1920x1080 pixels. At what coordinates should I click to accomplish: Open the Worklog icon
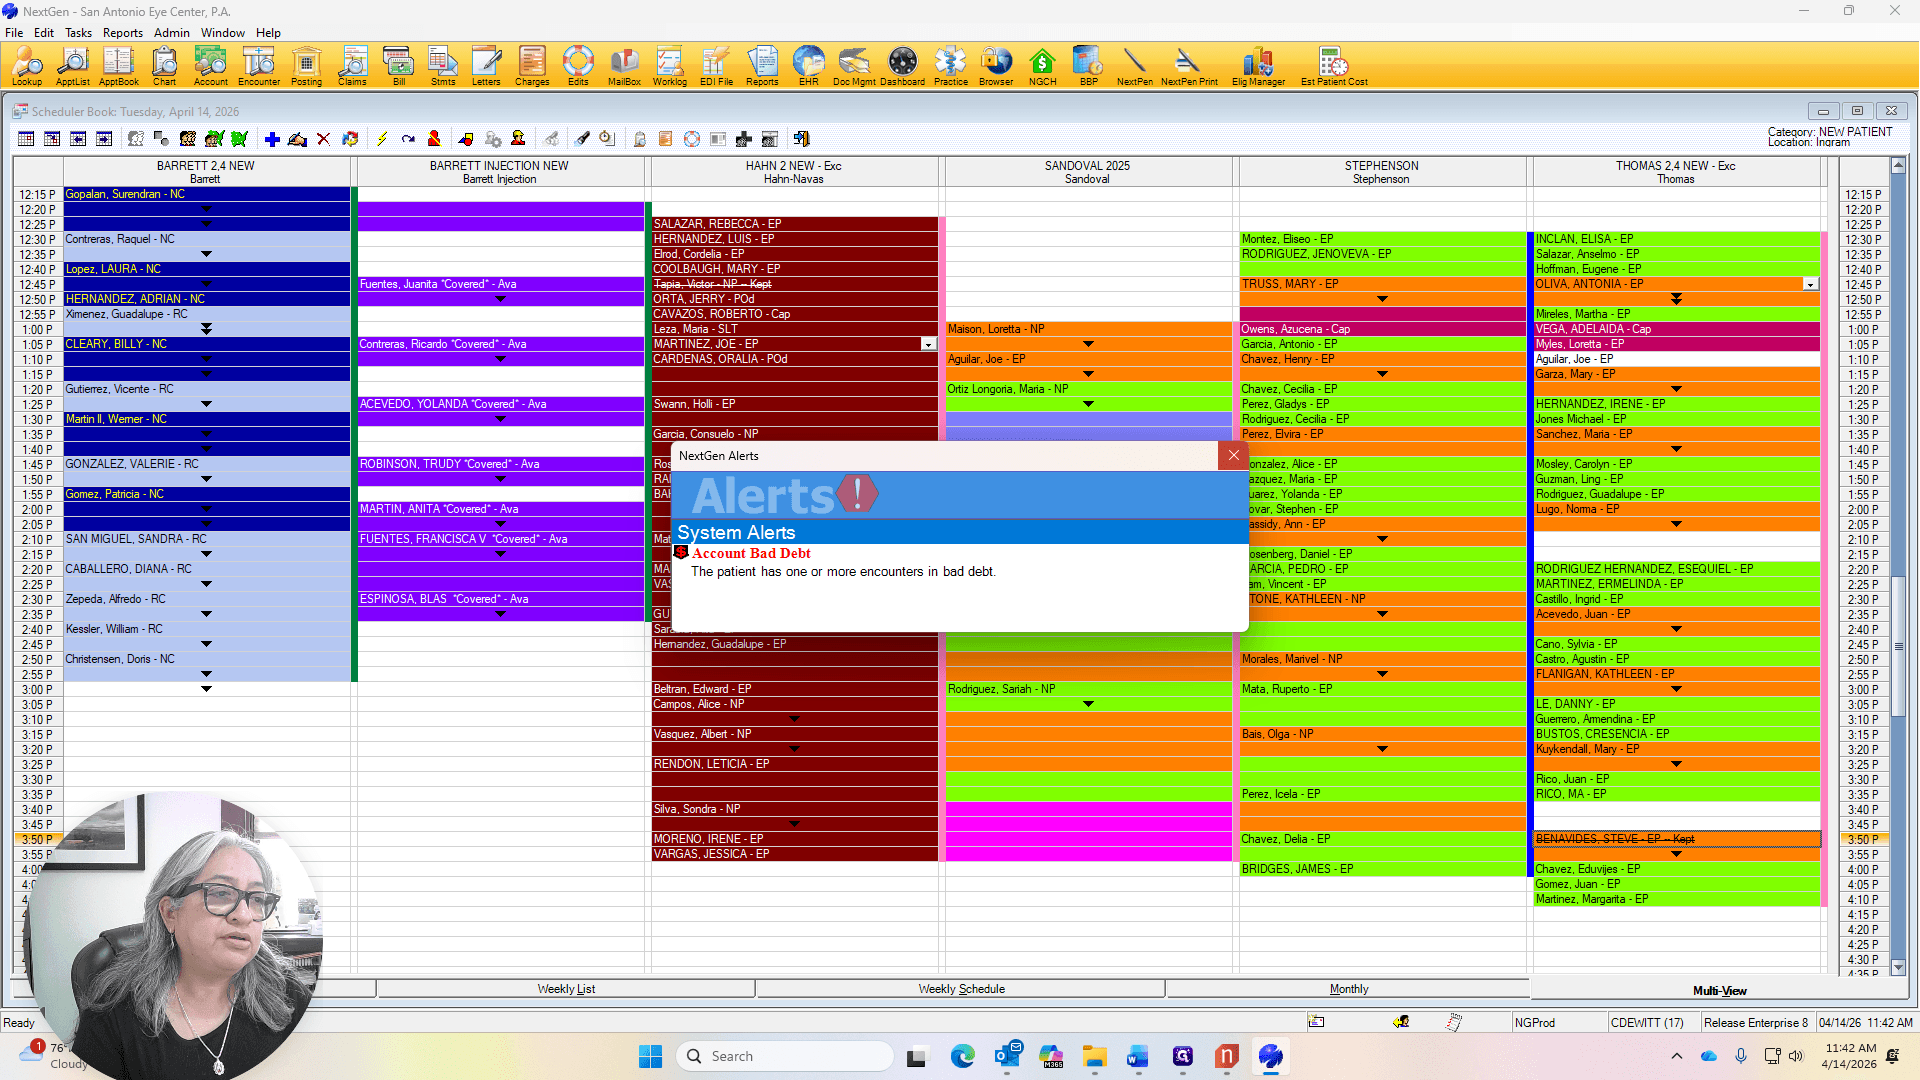[669, 66]
